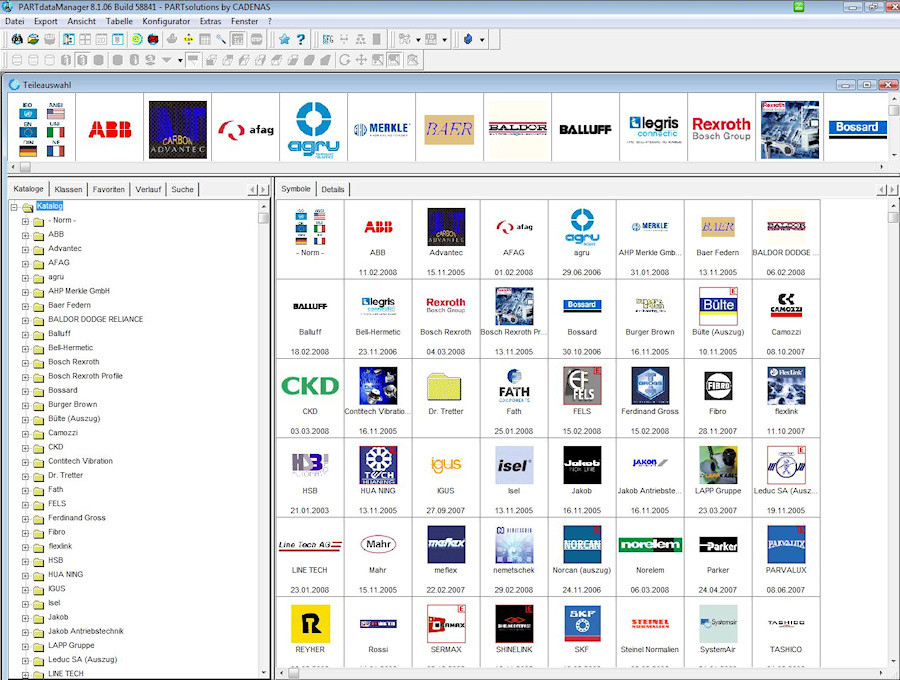Expand the CKD tree node
Viewport: 900px width, 680px height.
(x=25, y=448)
